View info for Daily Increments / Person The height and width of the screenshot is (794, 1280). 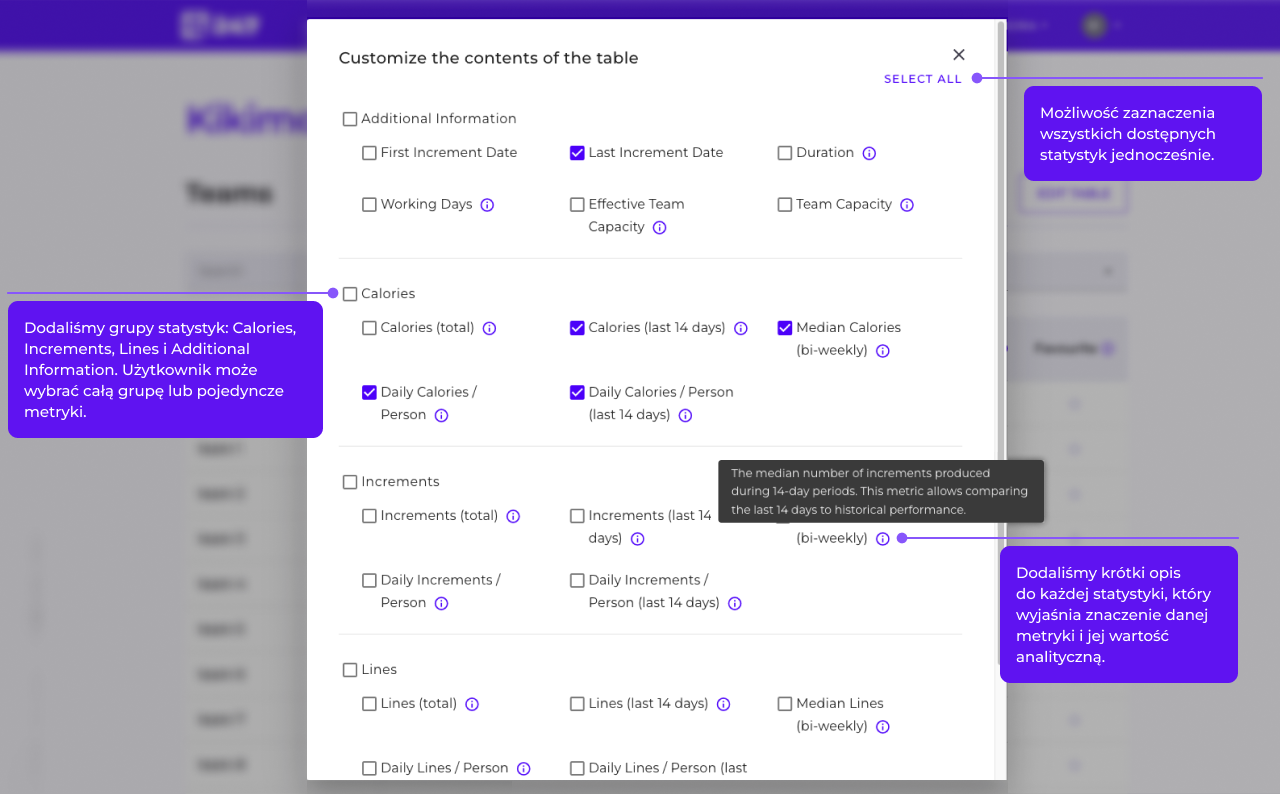click(x=441, y=603)
